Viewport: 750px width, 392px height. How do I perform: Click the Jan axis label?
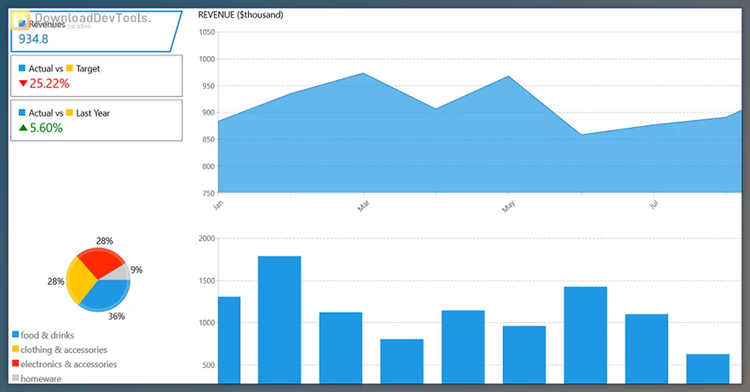click(x=218, y=205)
